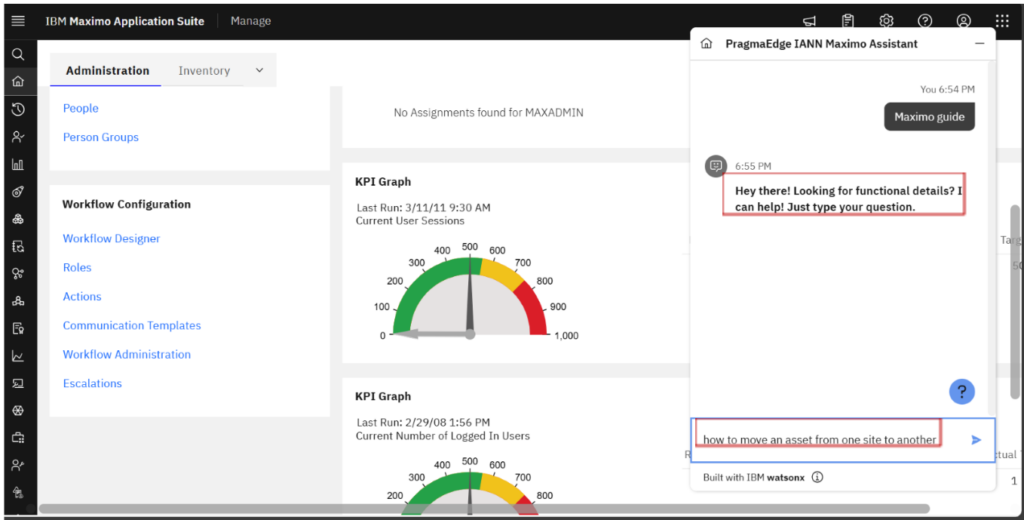Open the wheel-shaped sidebar icon
This screenshot has width=1024, height=520.
click(18, 410)
